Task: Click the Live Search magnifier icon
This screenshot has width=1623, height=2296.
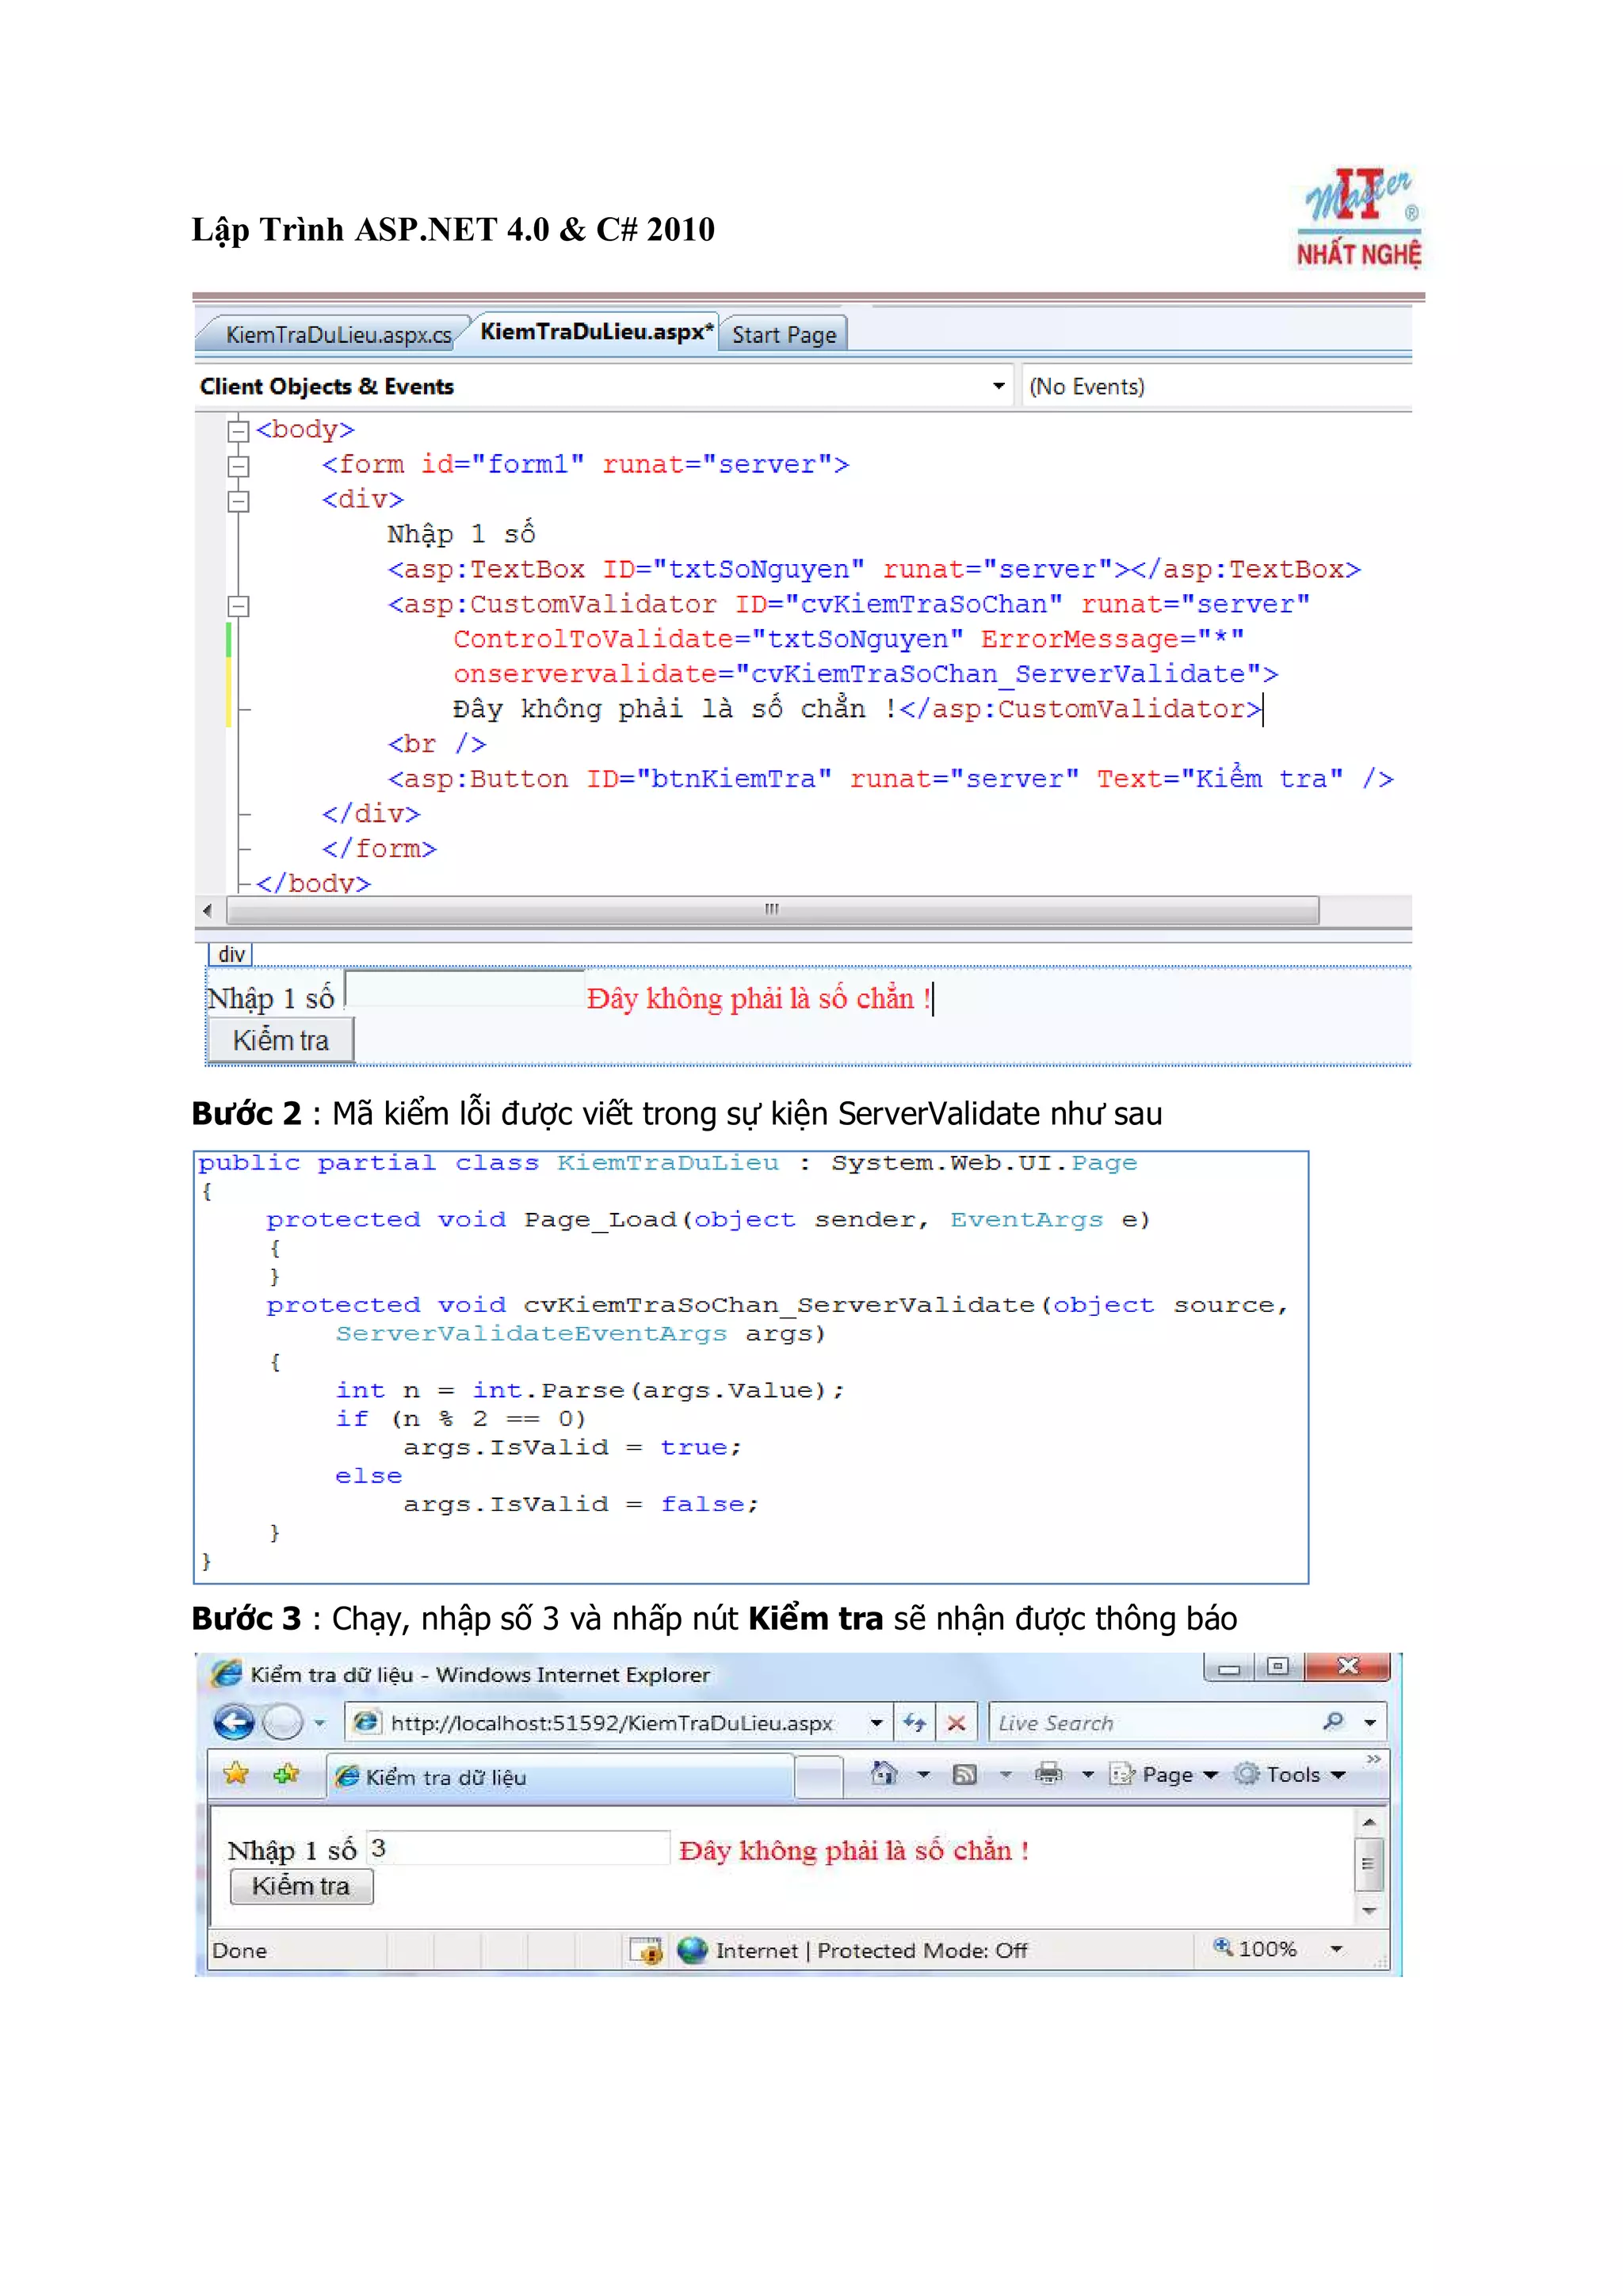Action: [1332, 1721]
